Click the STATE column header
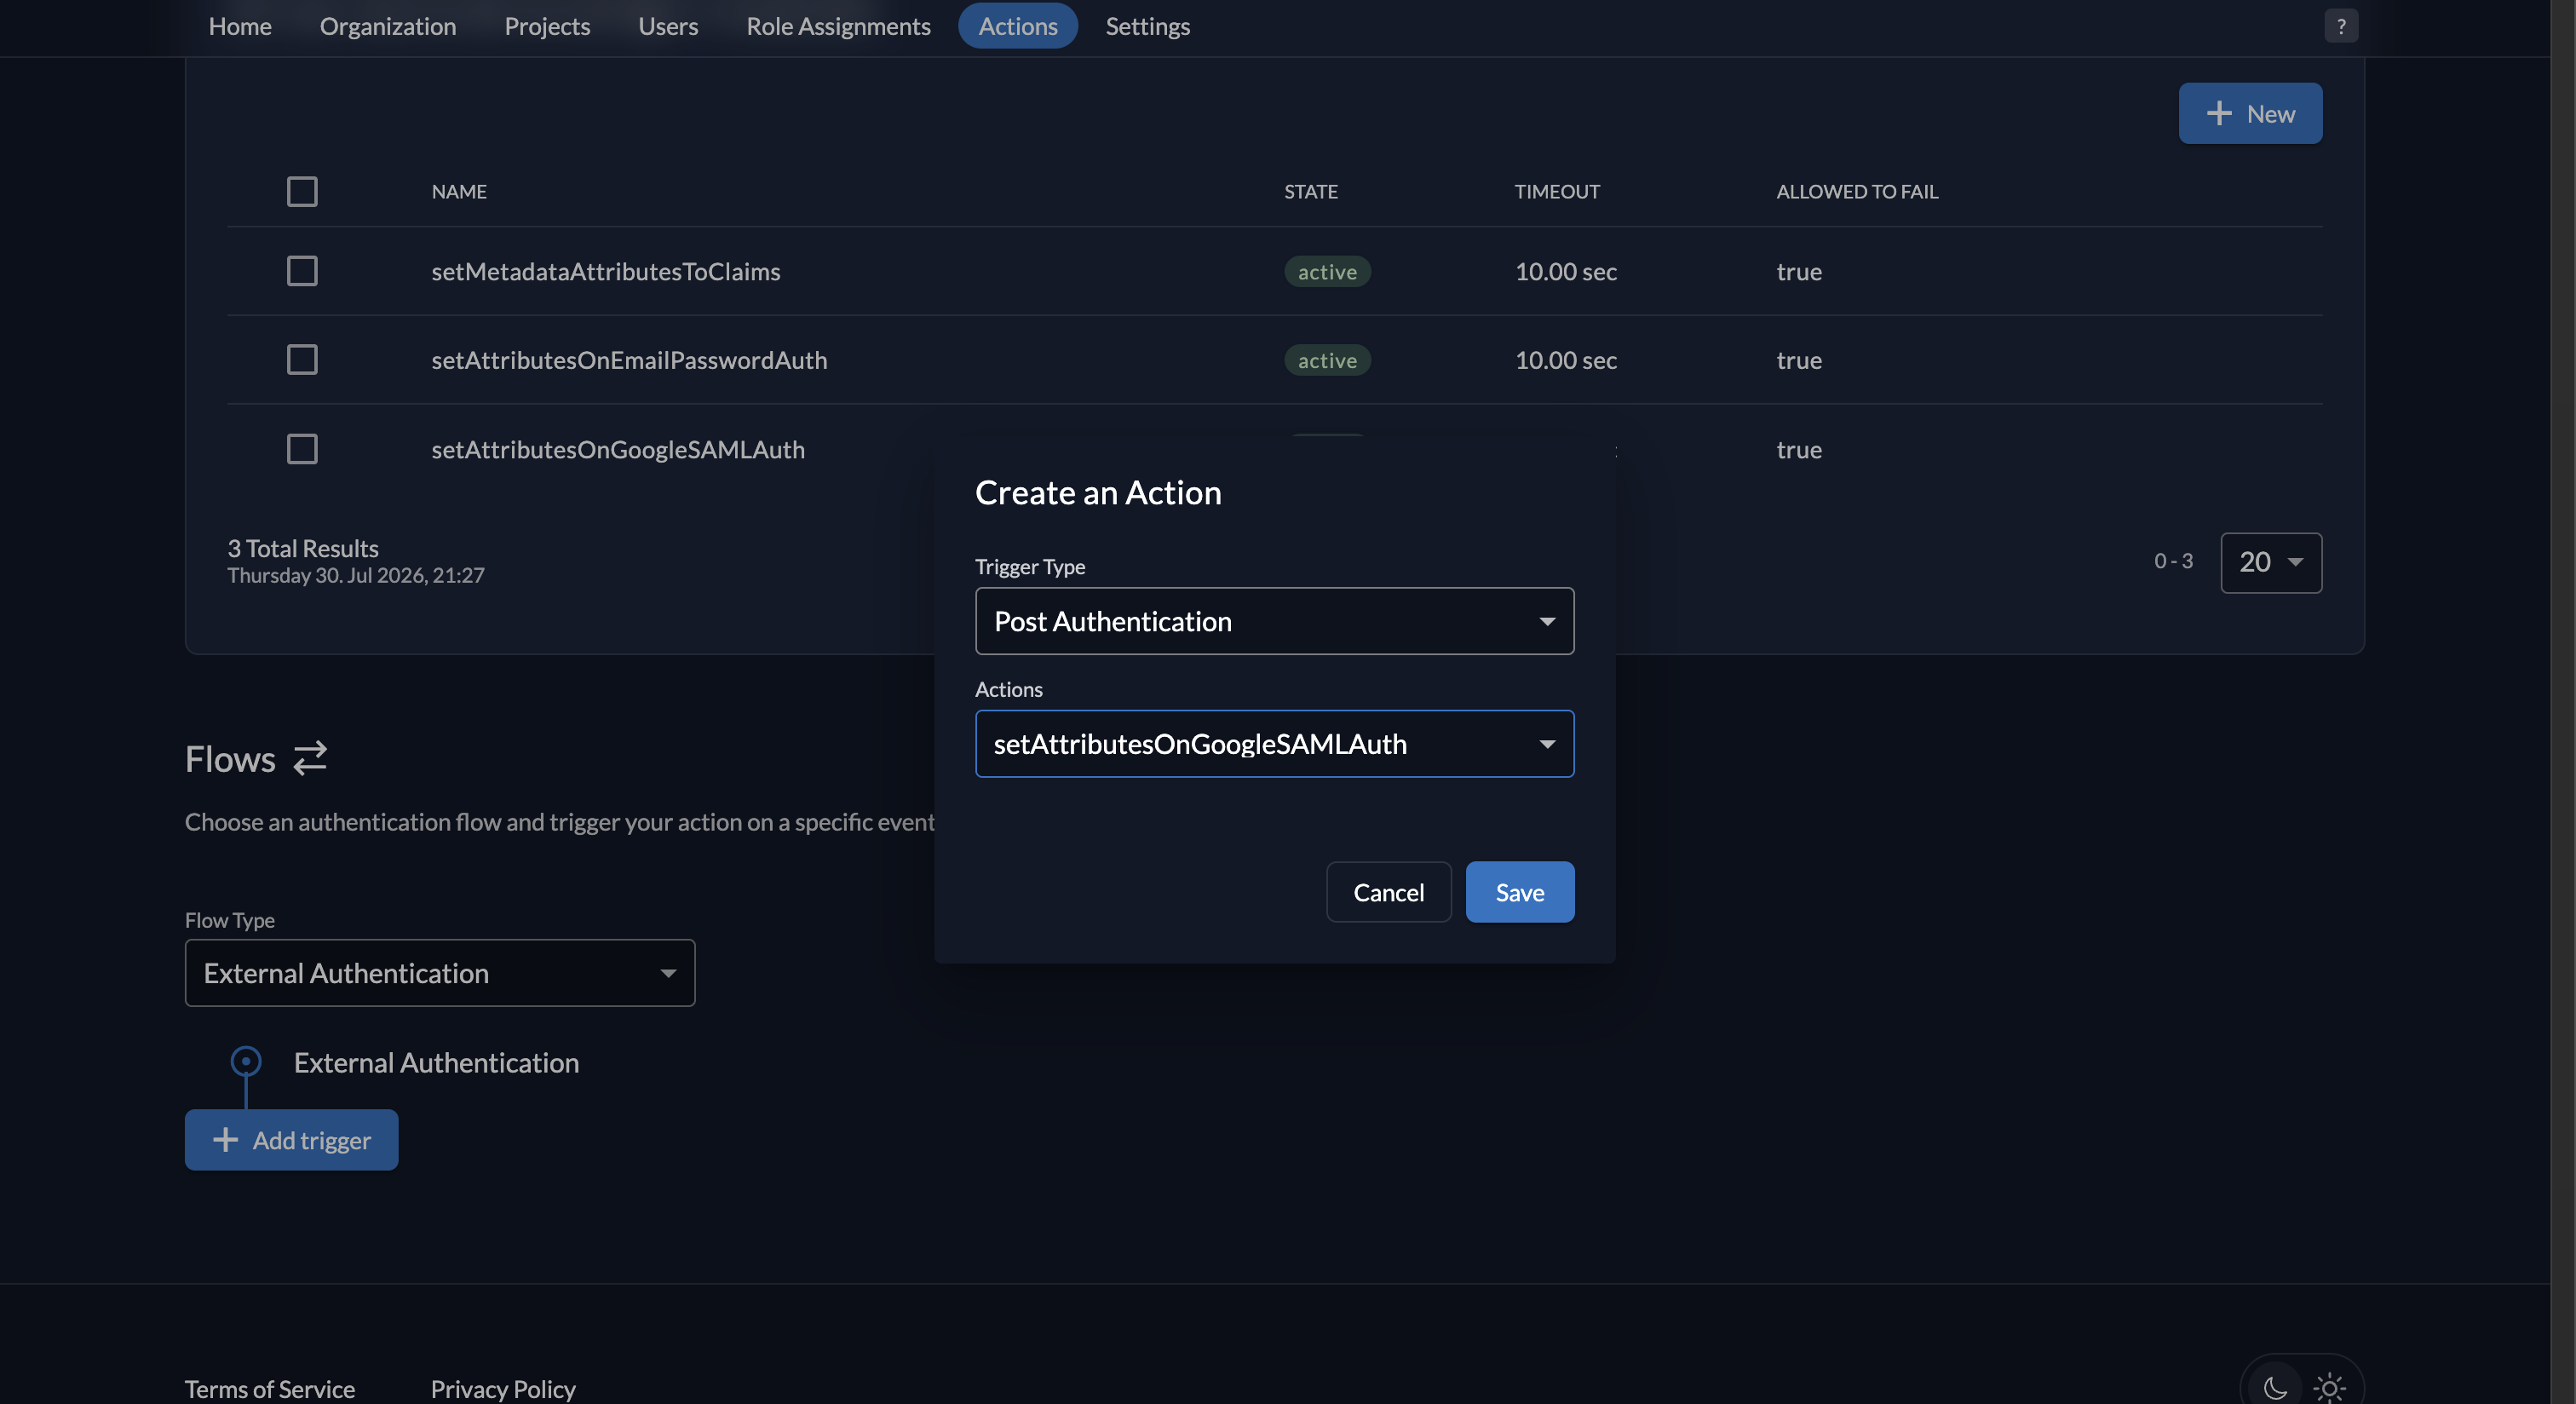 (x=1311, y=191)
